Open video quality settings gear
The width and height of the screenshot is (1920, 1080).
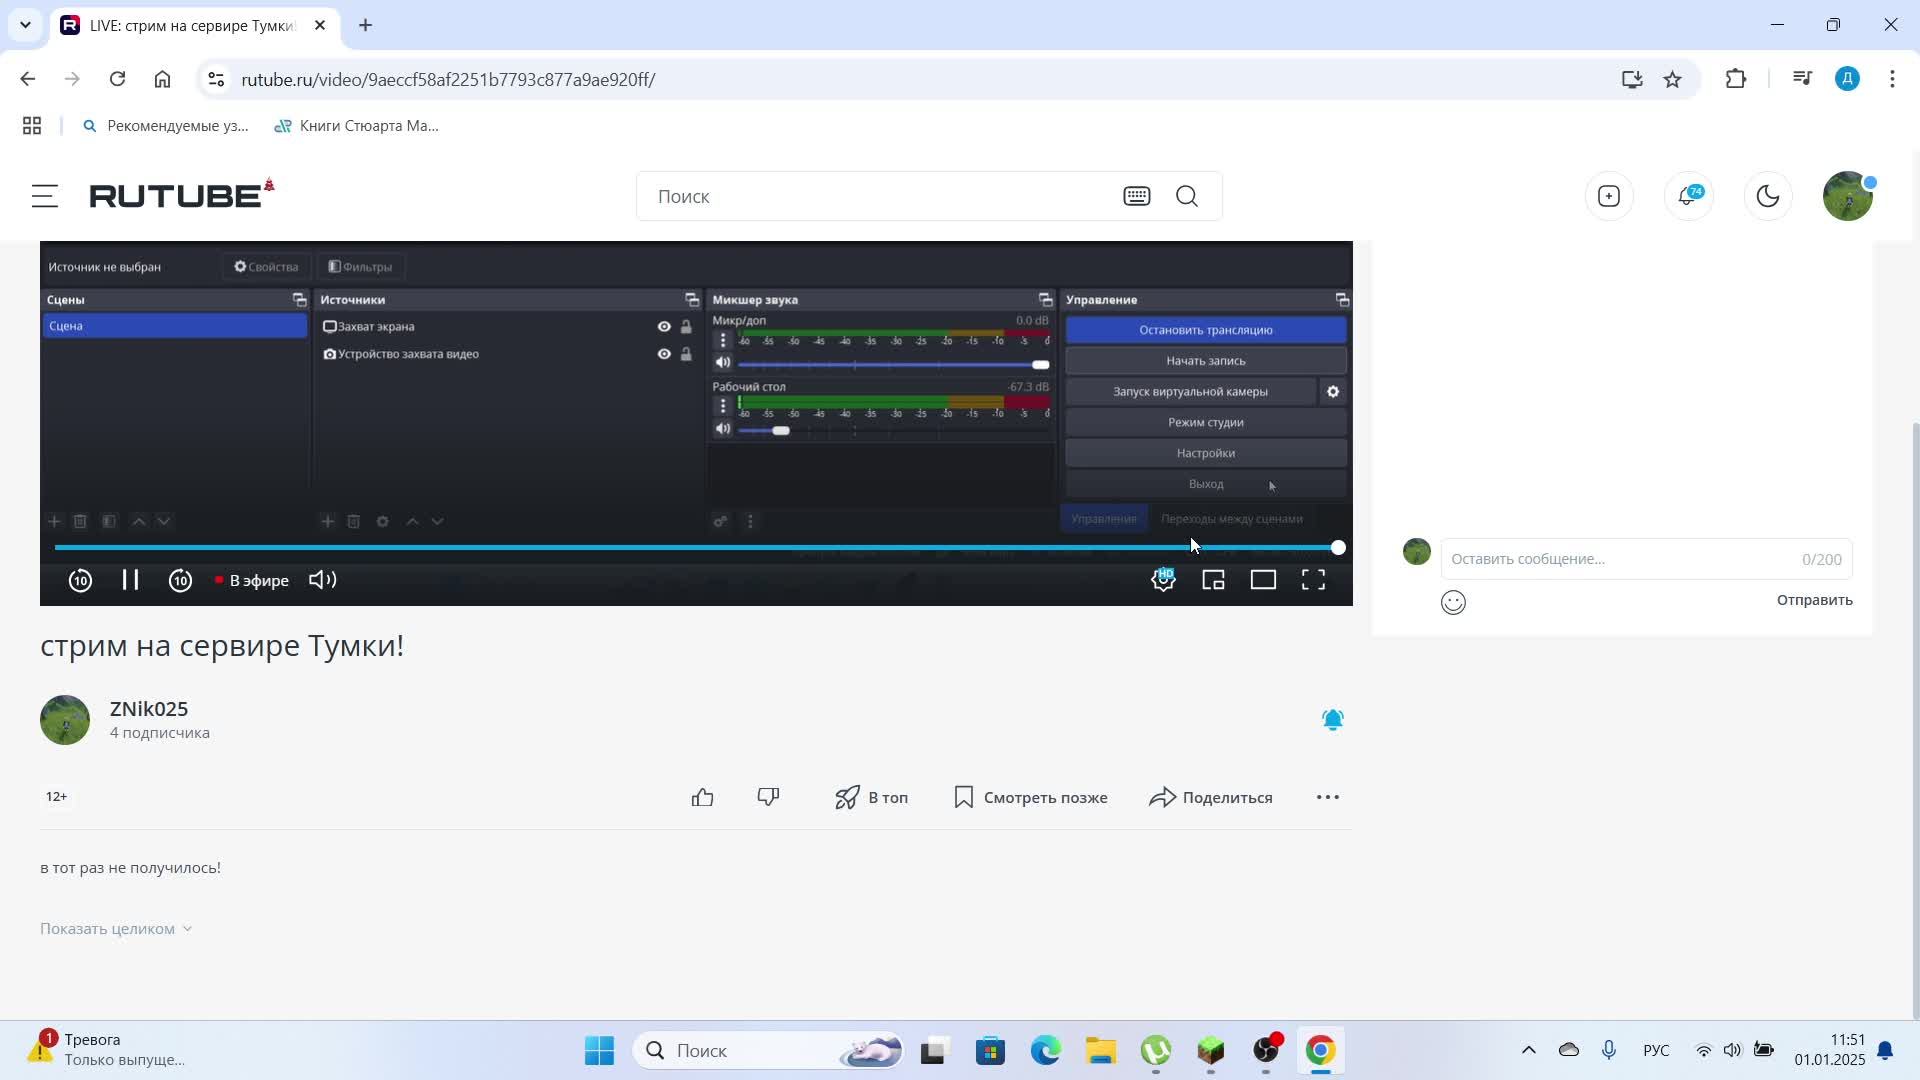(x=1163, y=580)
